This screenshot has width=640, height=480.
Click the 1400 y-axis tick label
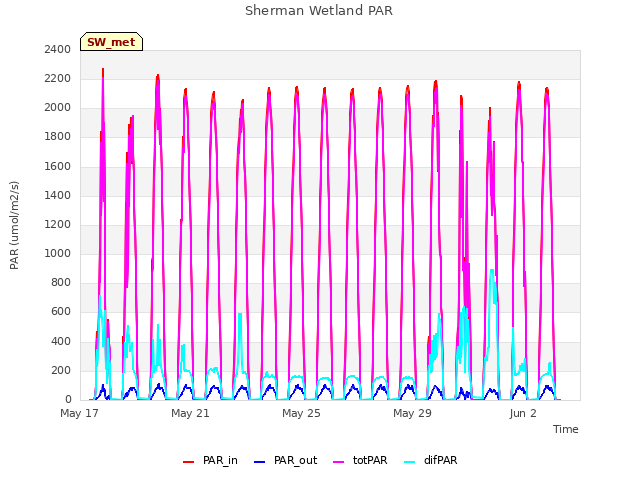point(58,196)
